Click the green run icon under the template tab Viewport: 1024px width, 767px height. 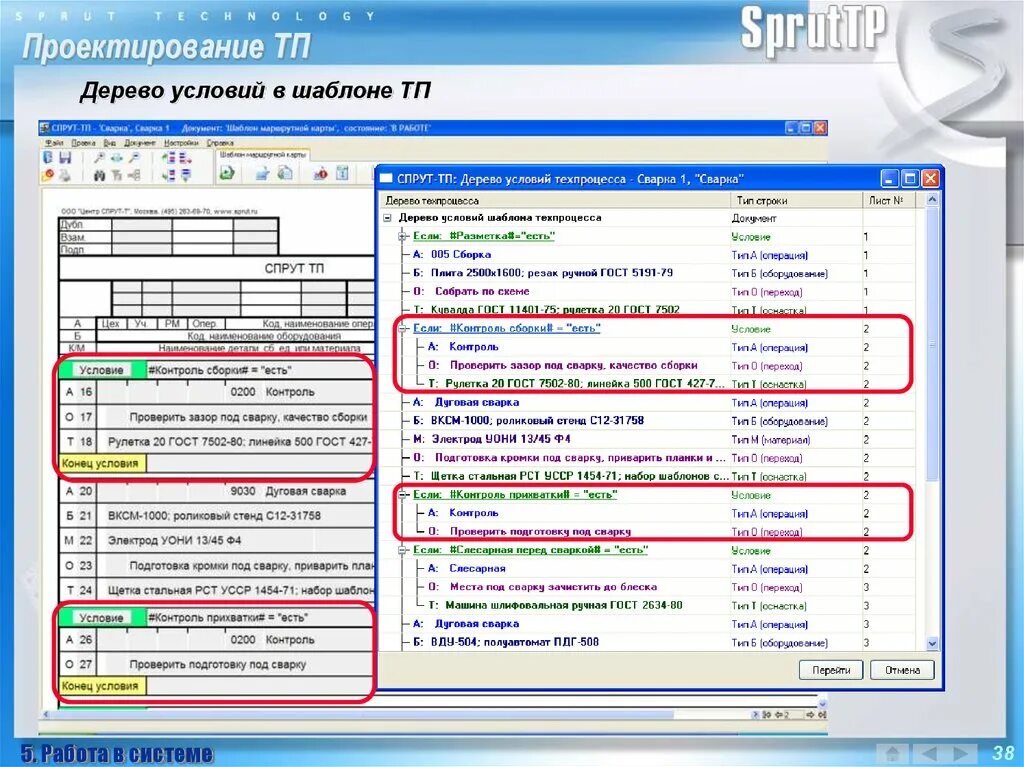(x=227, y=173)
